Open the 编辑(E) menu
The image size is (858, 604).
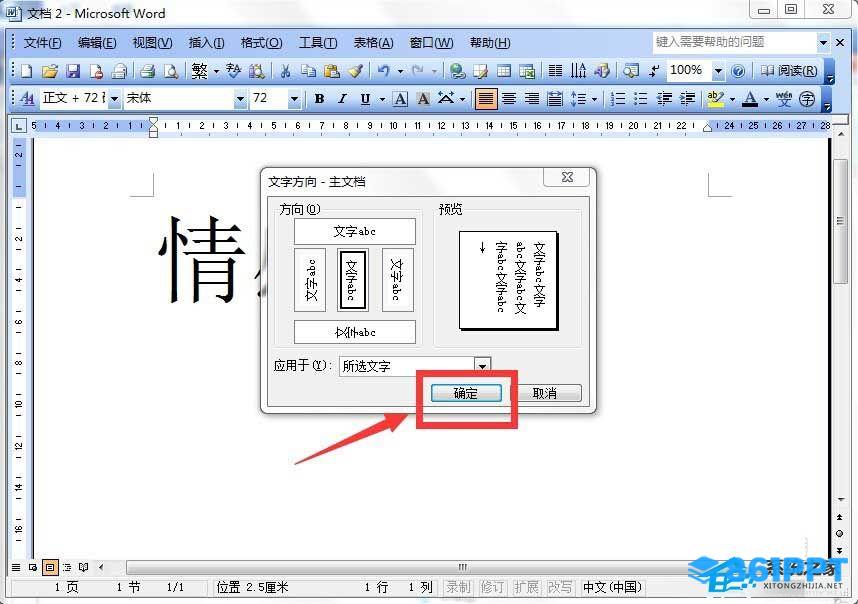coord(97,43)
